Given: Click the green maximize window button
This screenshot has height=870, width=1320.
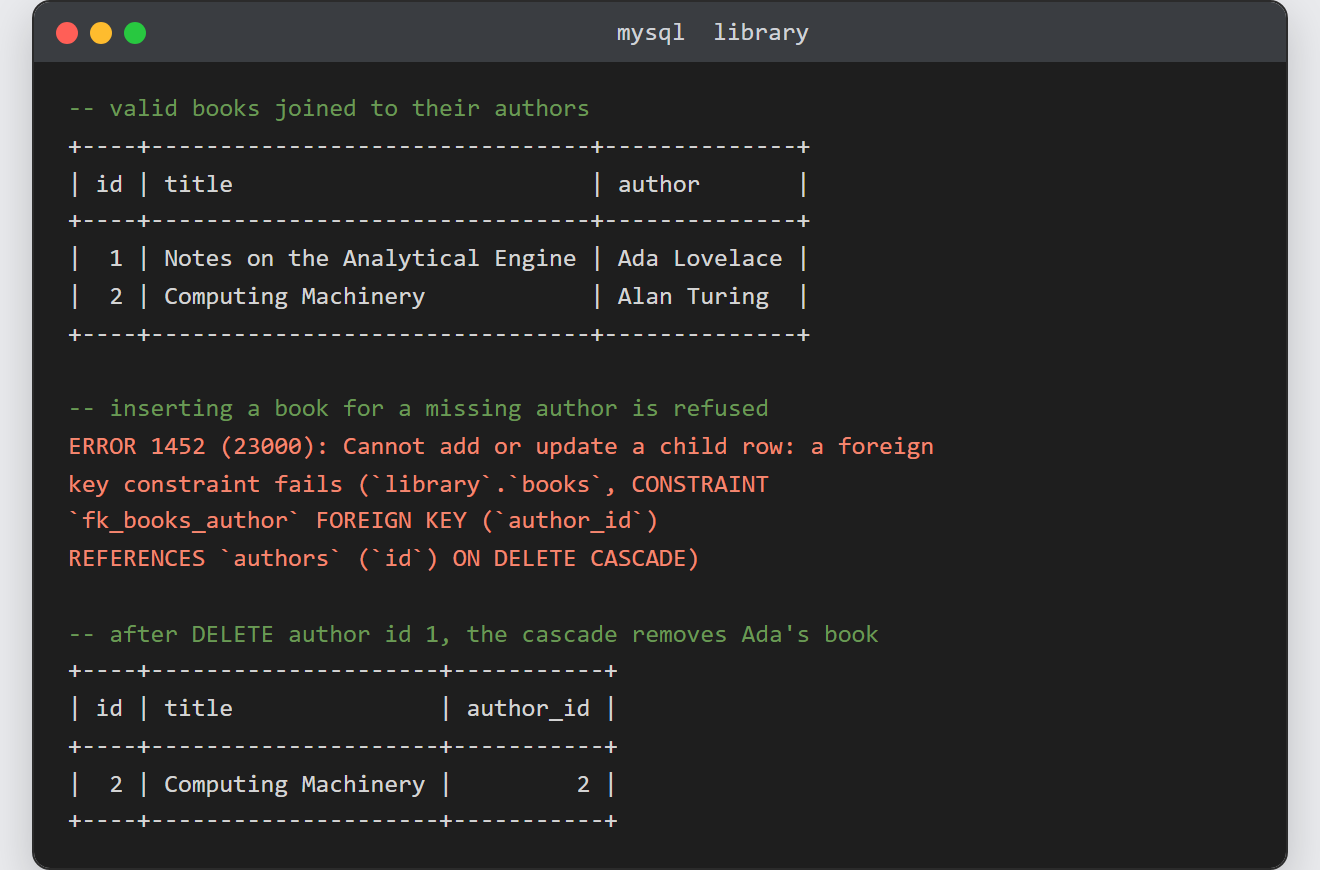Looking at the screenshot, I should 135,33.
